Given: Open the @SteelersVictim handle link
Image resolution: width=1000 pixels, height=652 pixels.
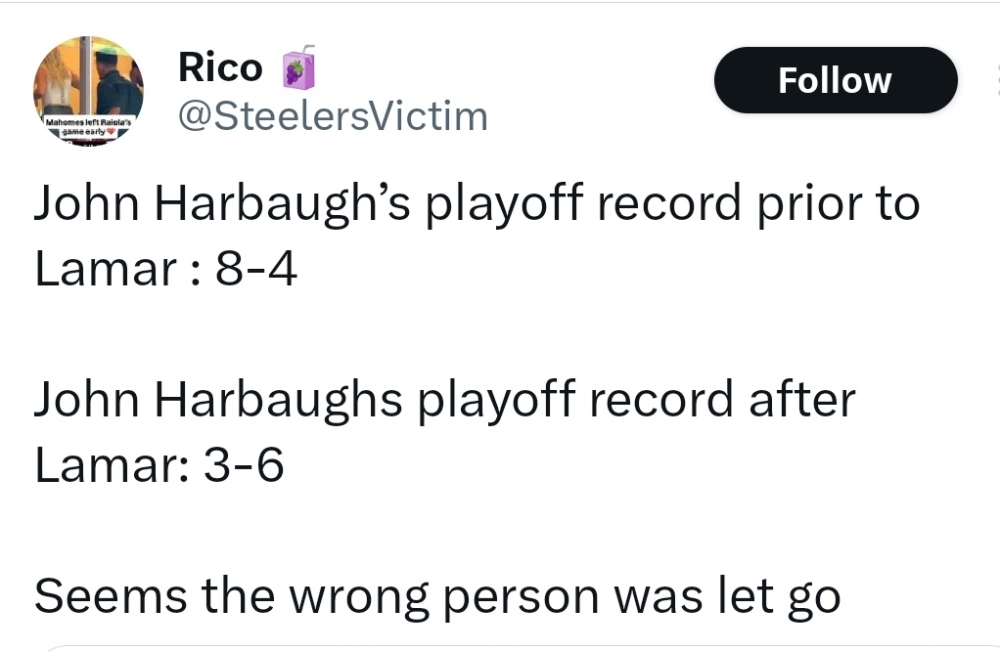Looking at the screenshot, I should [331, 116].
